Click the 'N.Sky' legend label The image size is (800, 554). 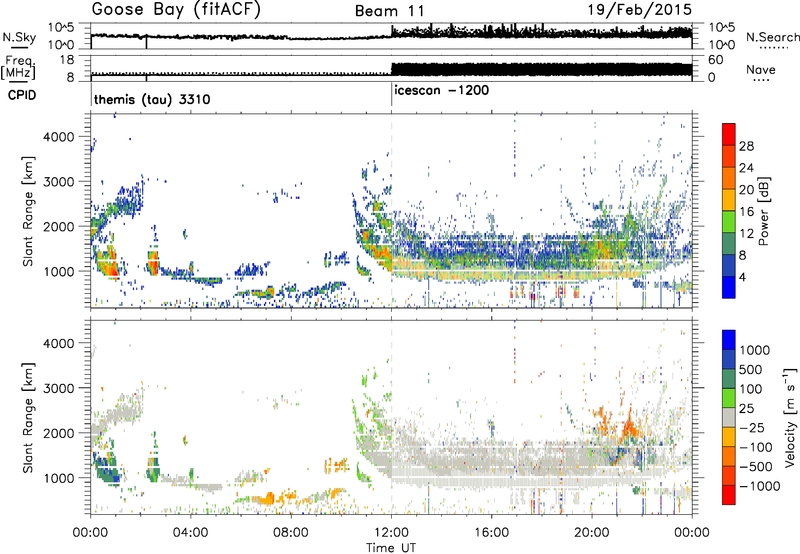click(19, 37)
